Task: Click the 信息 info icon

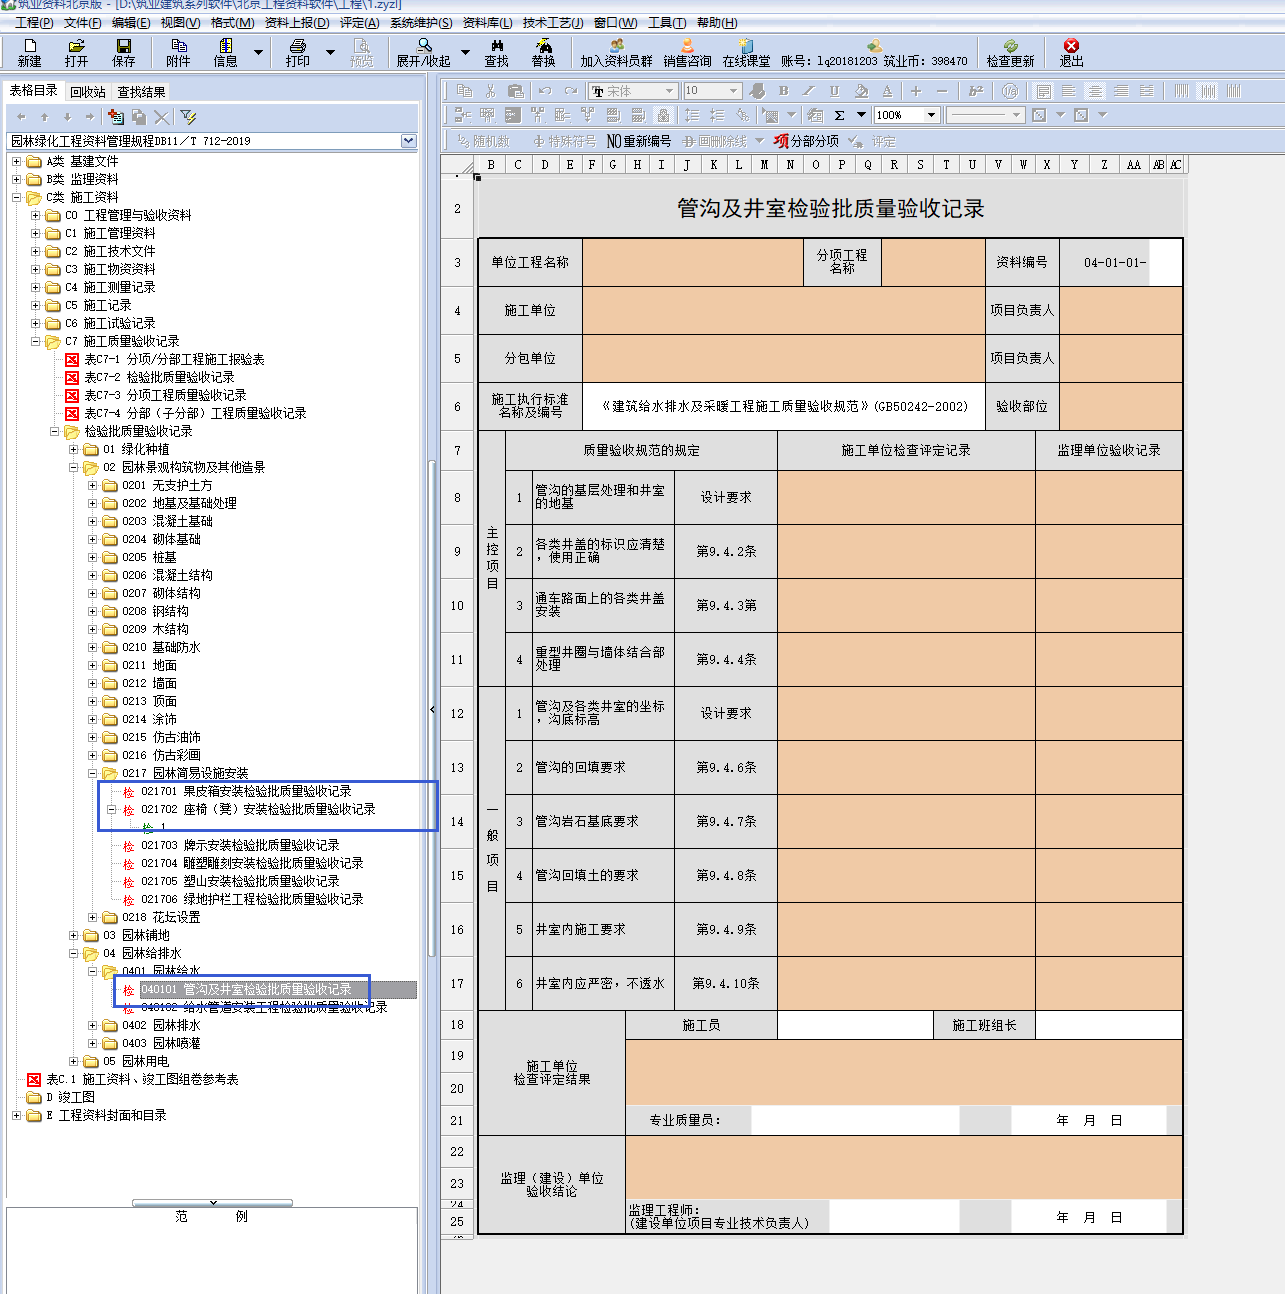Action: tap(226, 53)
